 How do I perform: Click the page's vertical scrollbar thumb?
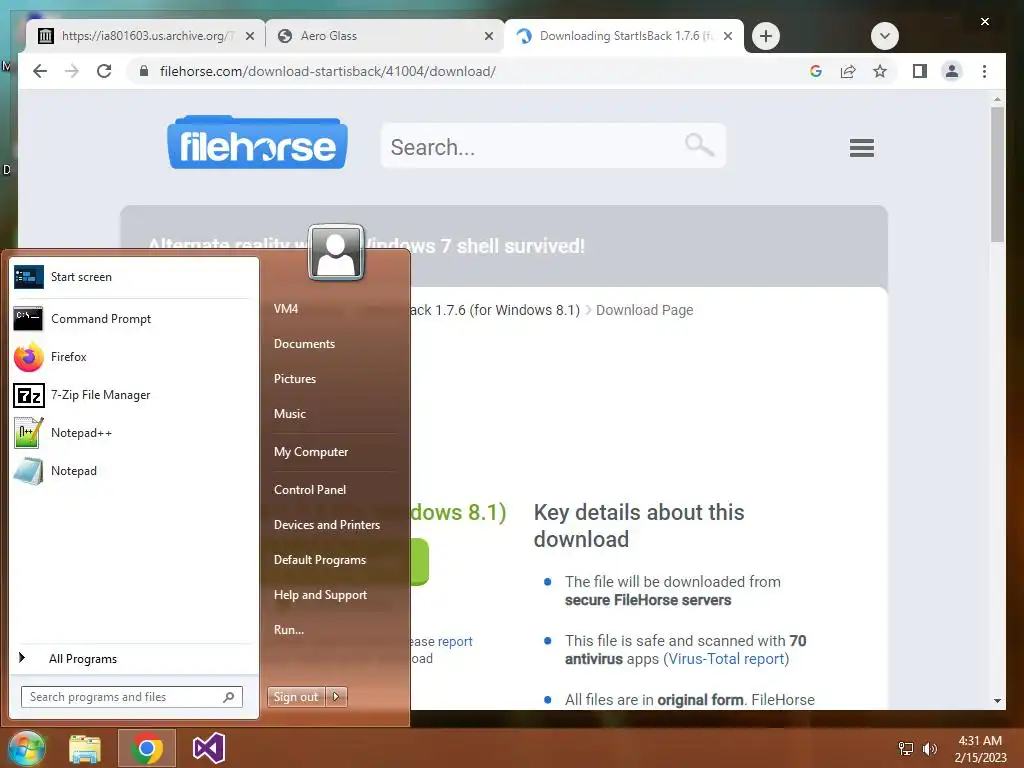997,175
